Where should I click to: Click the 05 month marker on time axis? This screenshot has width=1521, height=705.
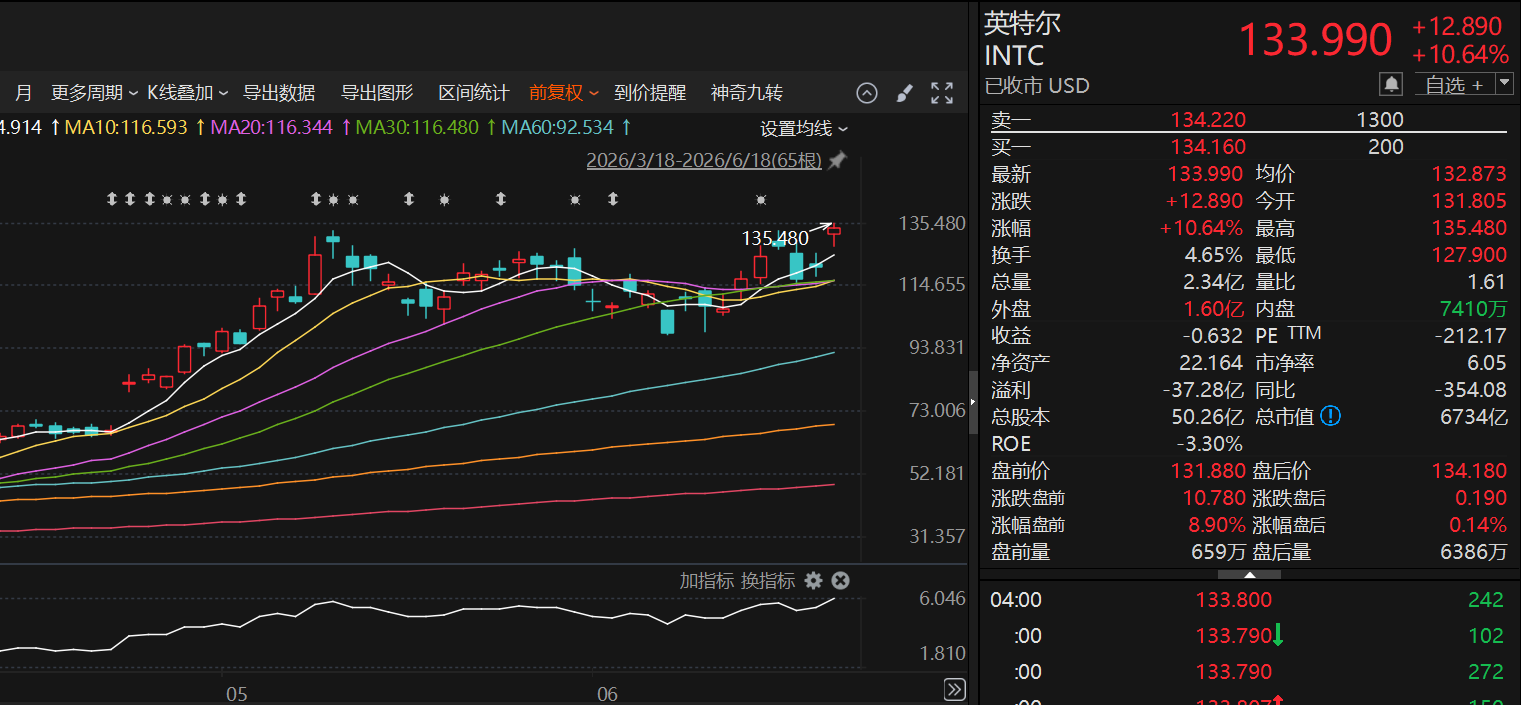(x=236, y=694)
